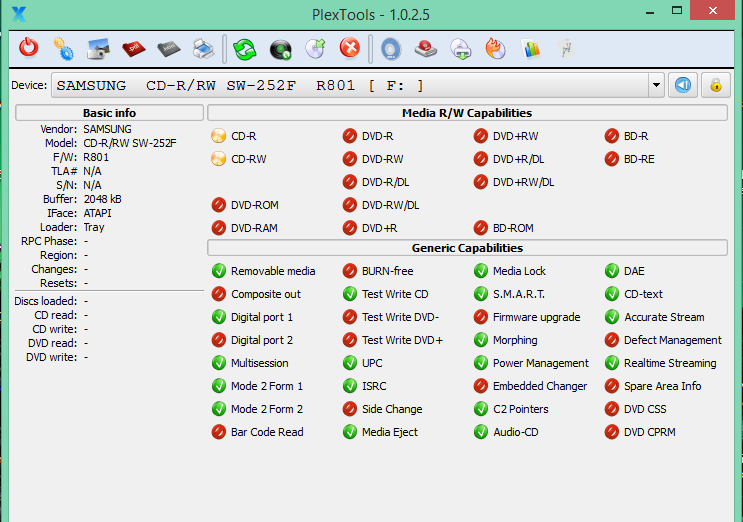Screen dimensions: 743x522
Task: Click the red power icon in toolbar
Action: (x=29, y=48)
